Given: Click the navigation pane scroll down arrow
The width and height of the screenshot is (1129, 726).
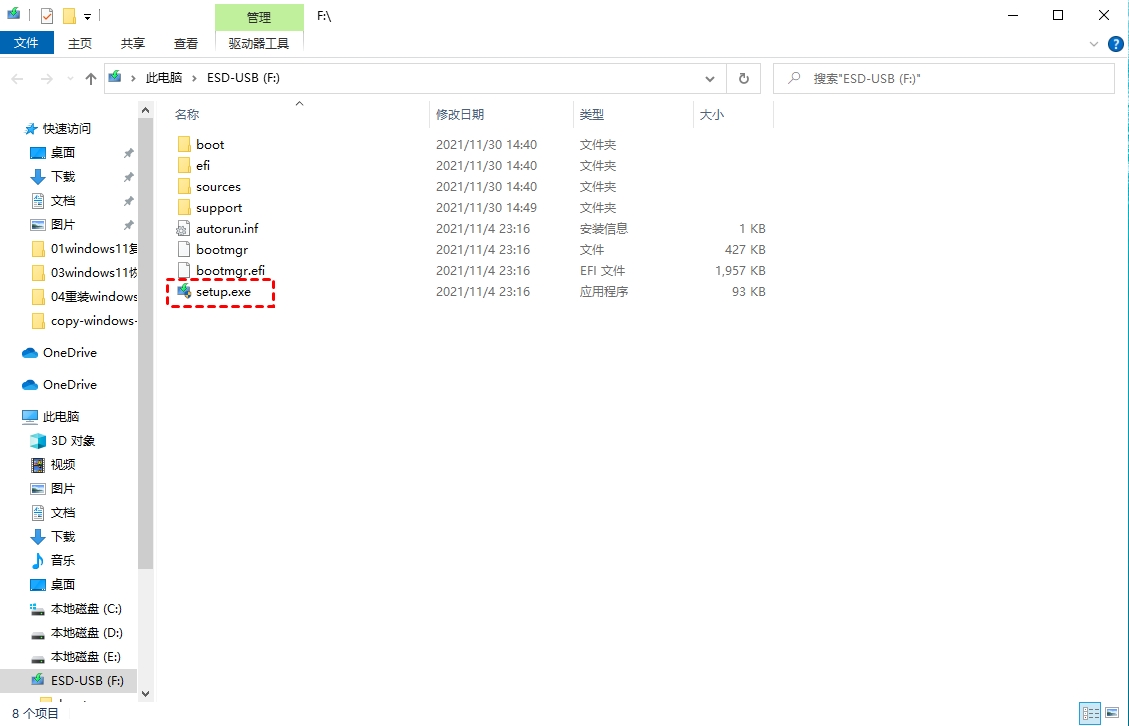Looking at the screenshot, I should click(x=145, y=693).
